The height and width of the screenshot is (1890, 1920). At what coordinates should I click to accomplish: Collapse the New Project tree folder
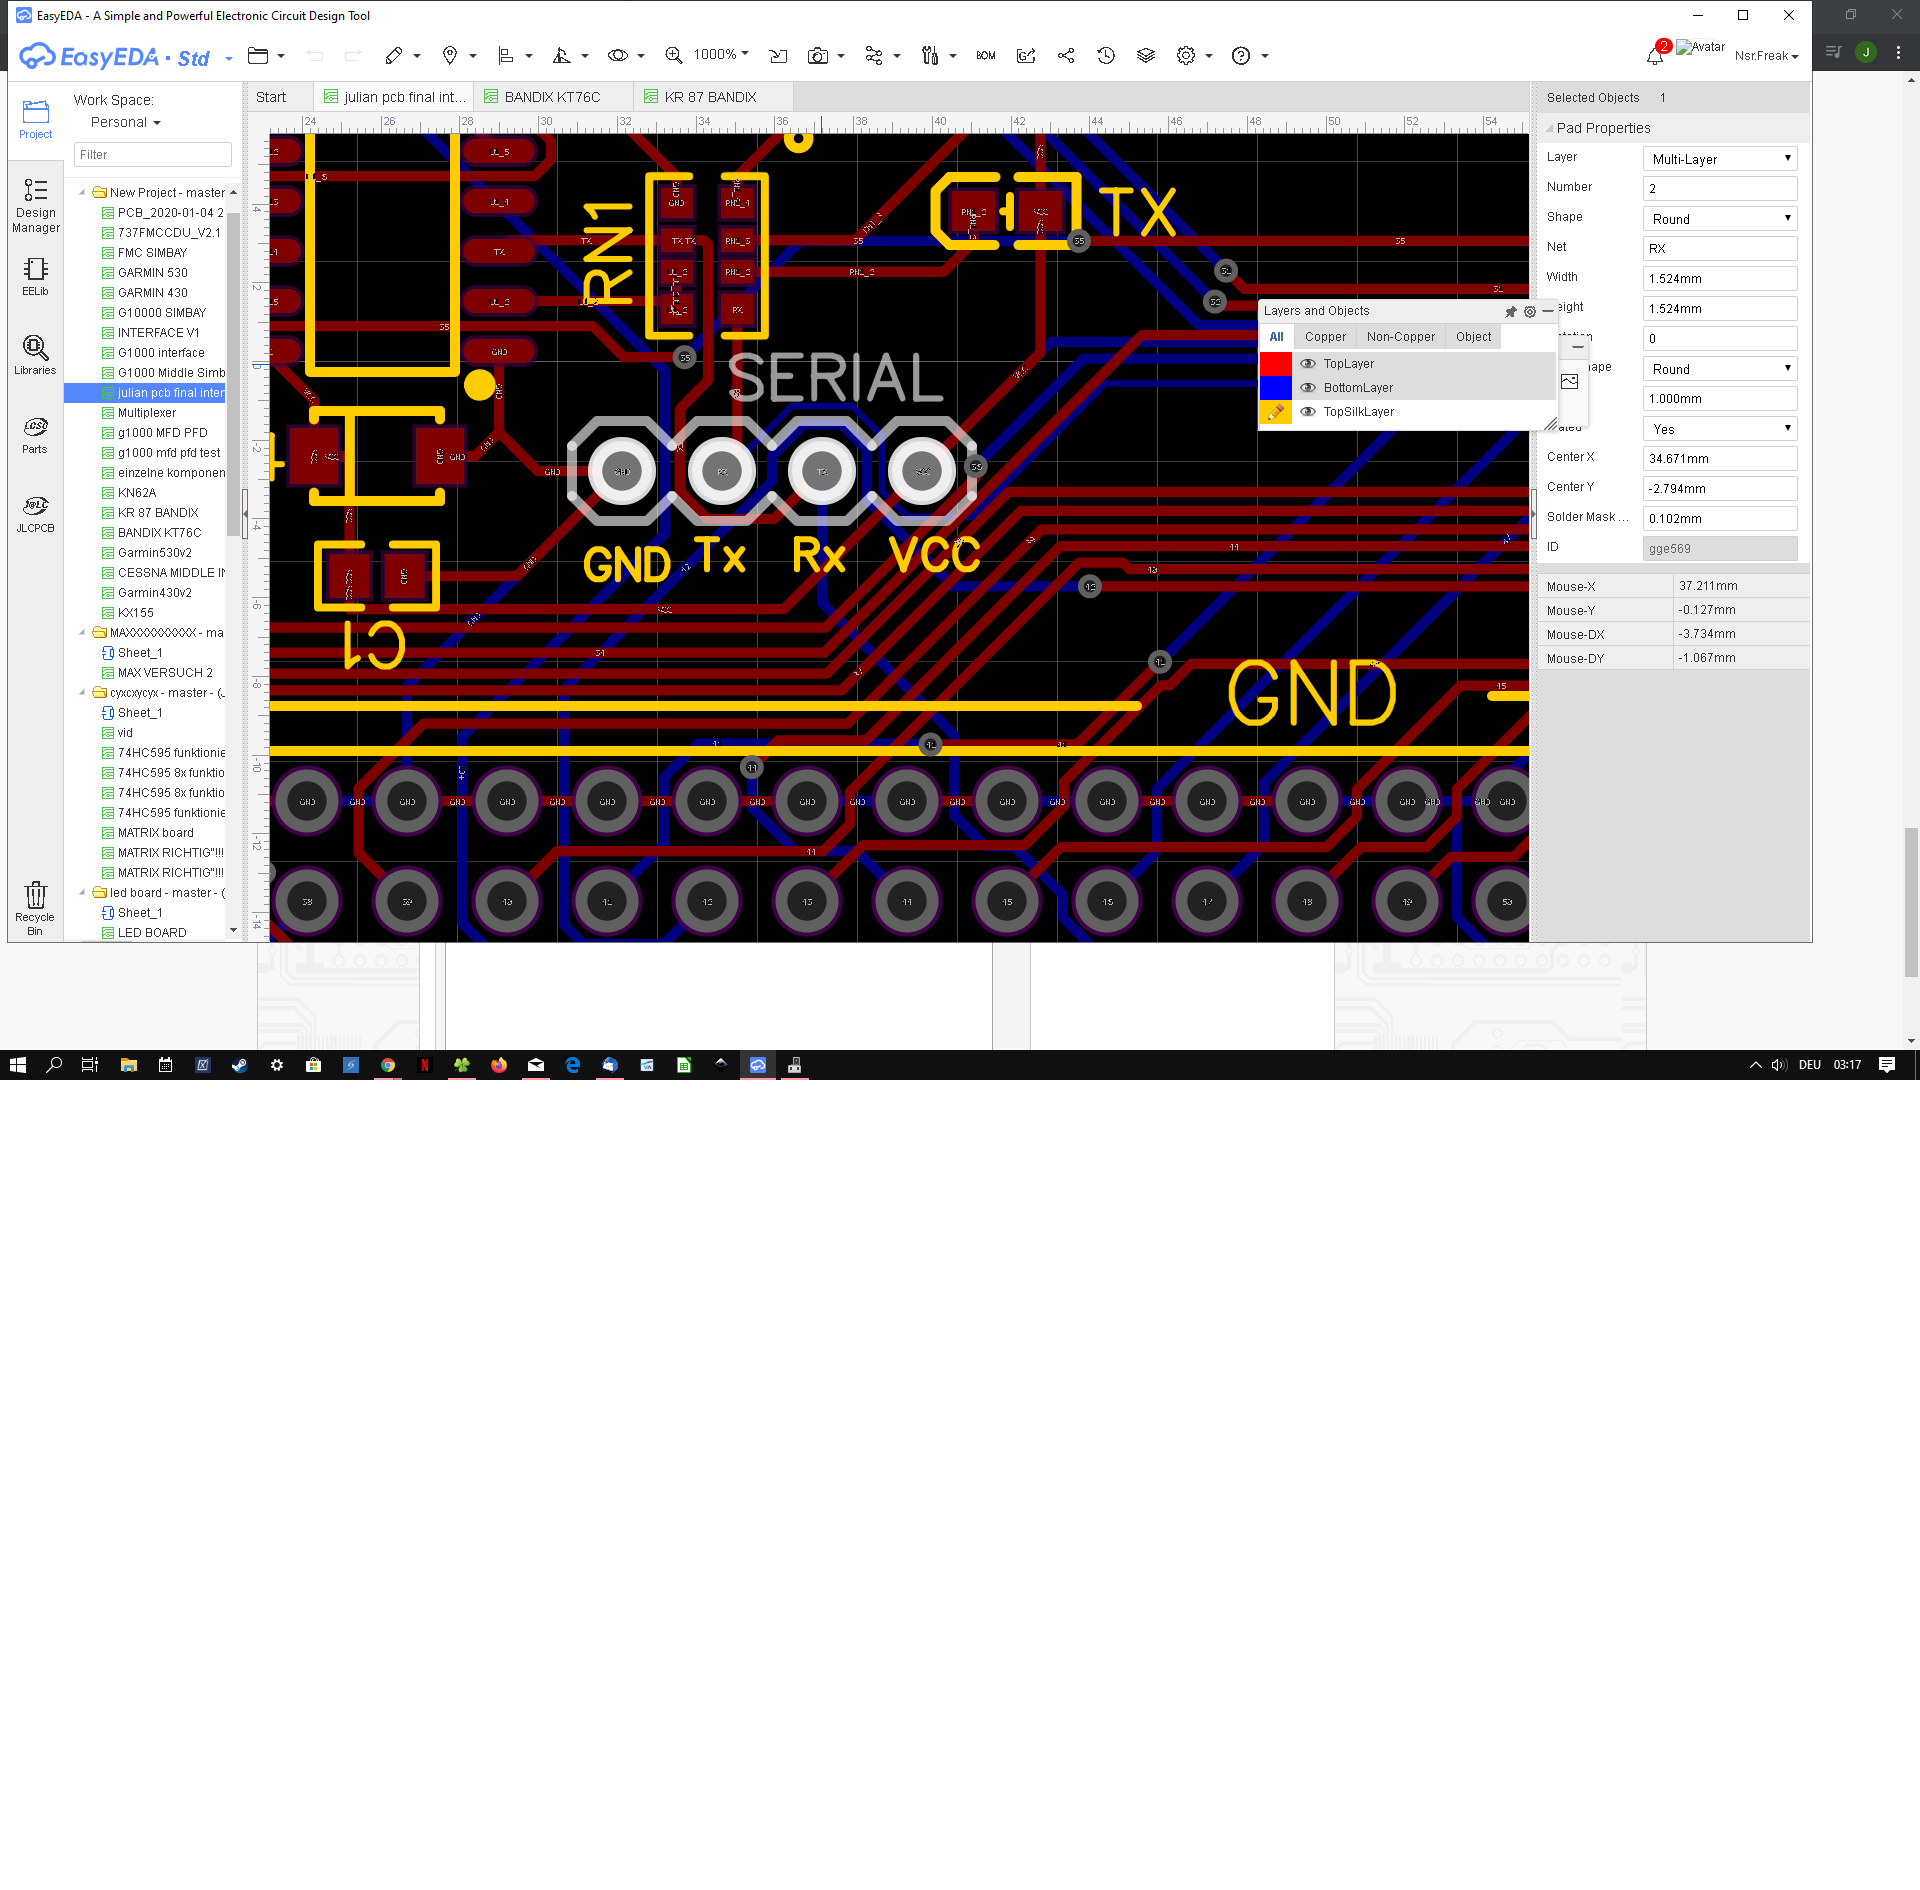point(84,192)
